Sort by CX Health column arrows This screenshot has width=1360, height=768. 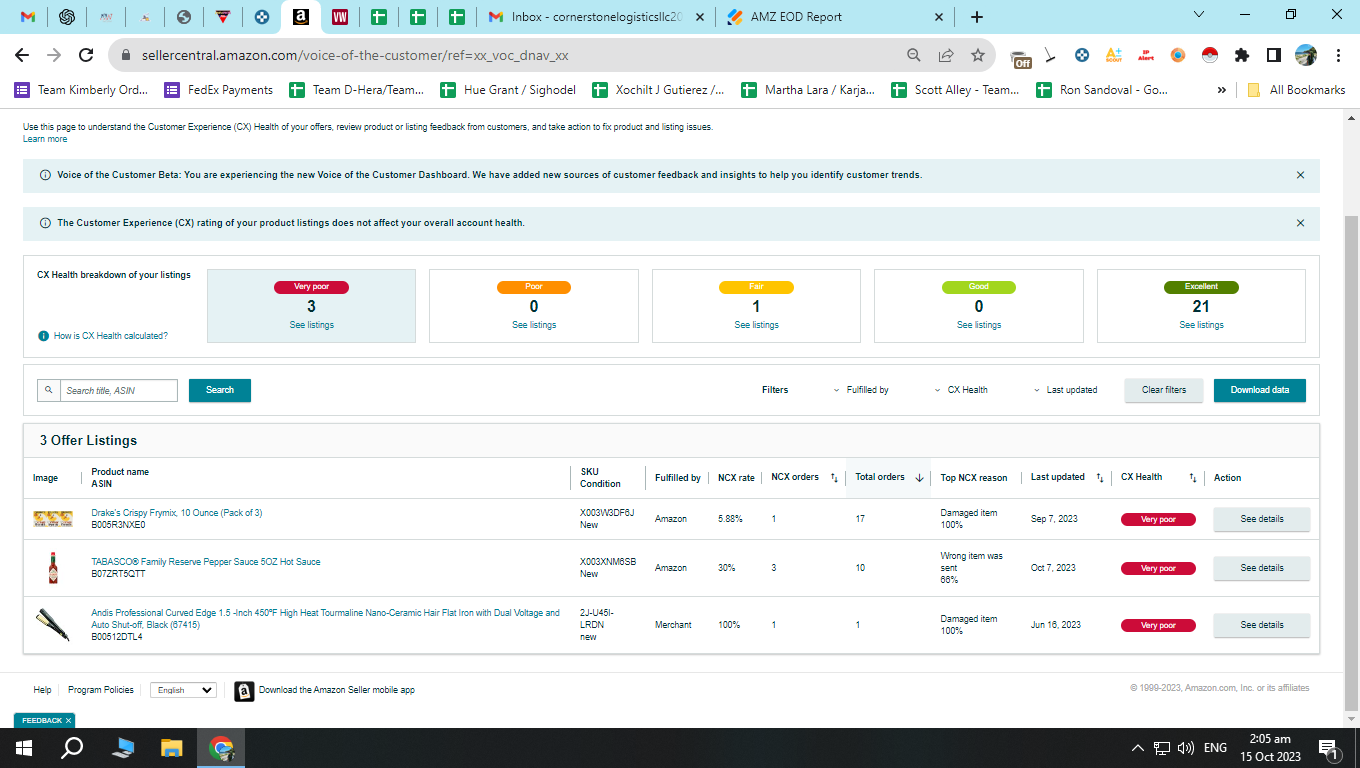(1192, 478)
